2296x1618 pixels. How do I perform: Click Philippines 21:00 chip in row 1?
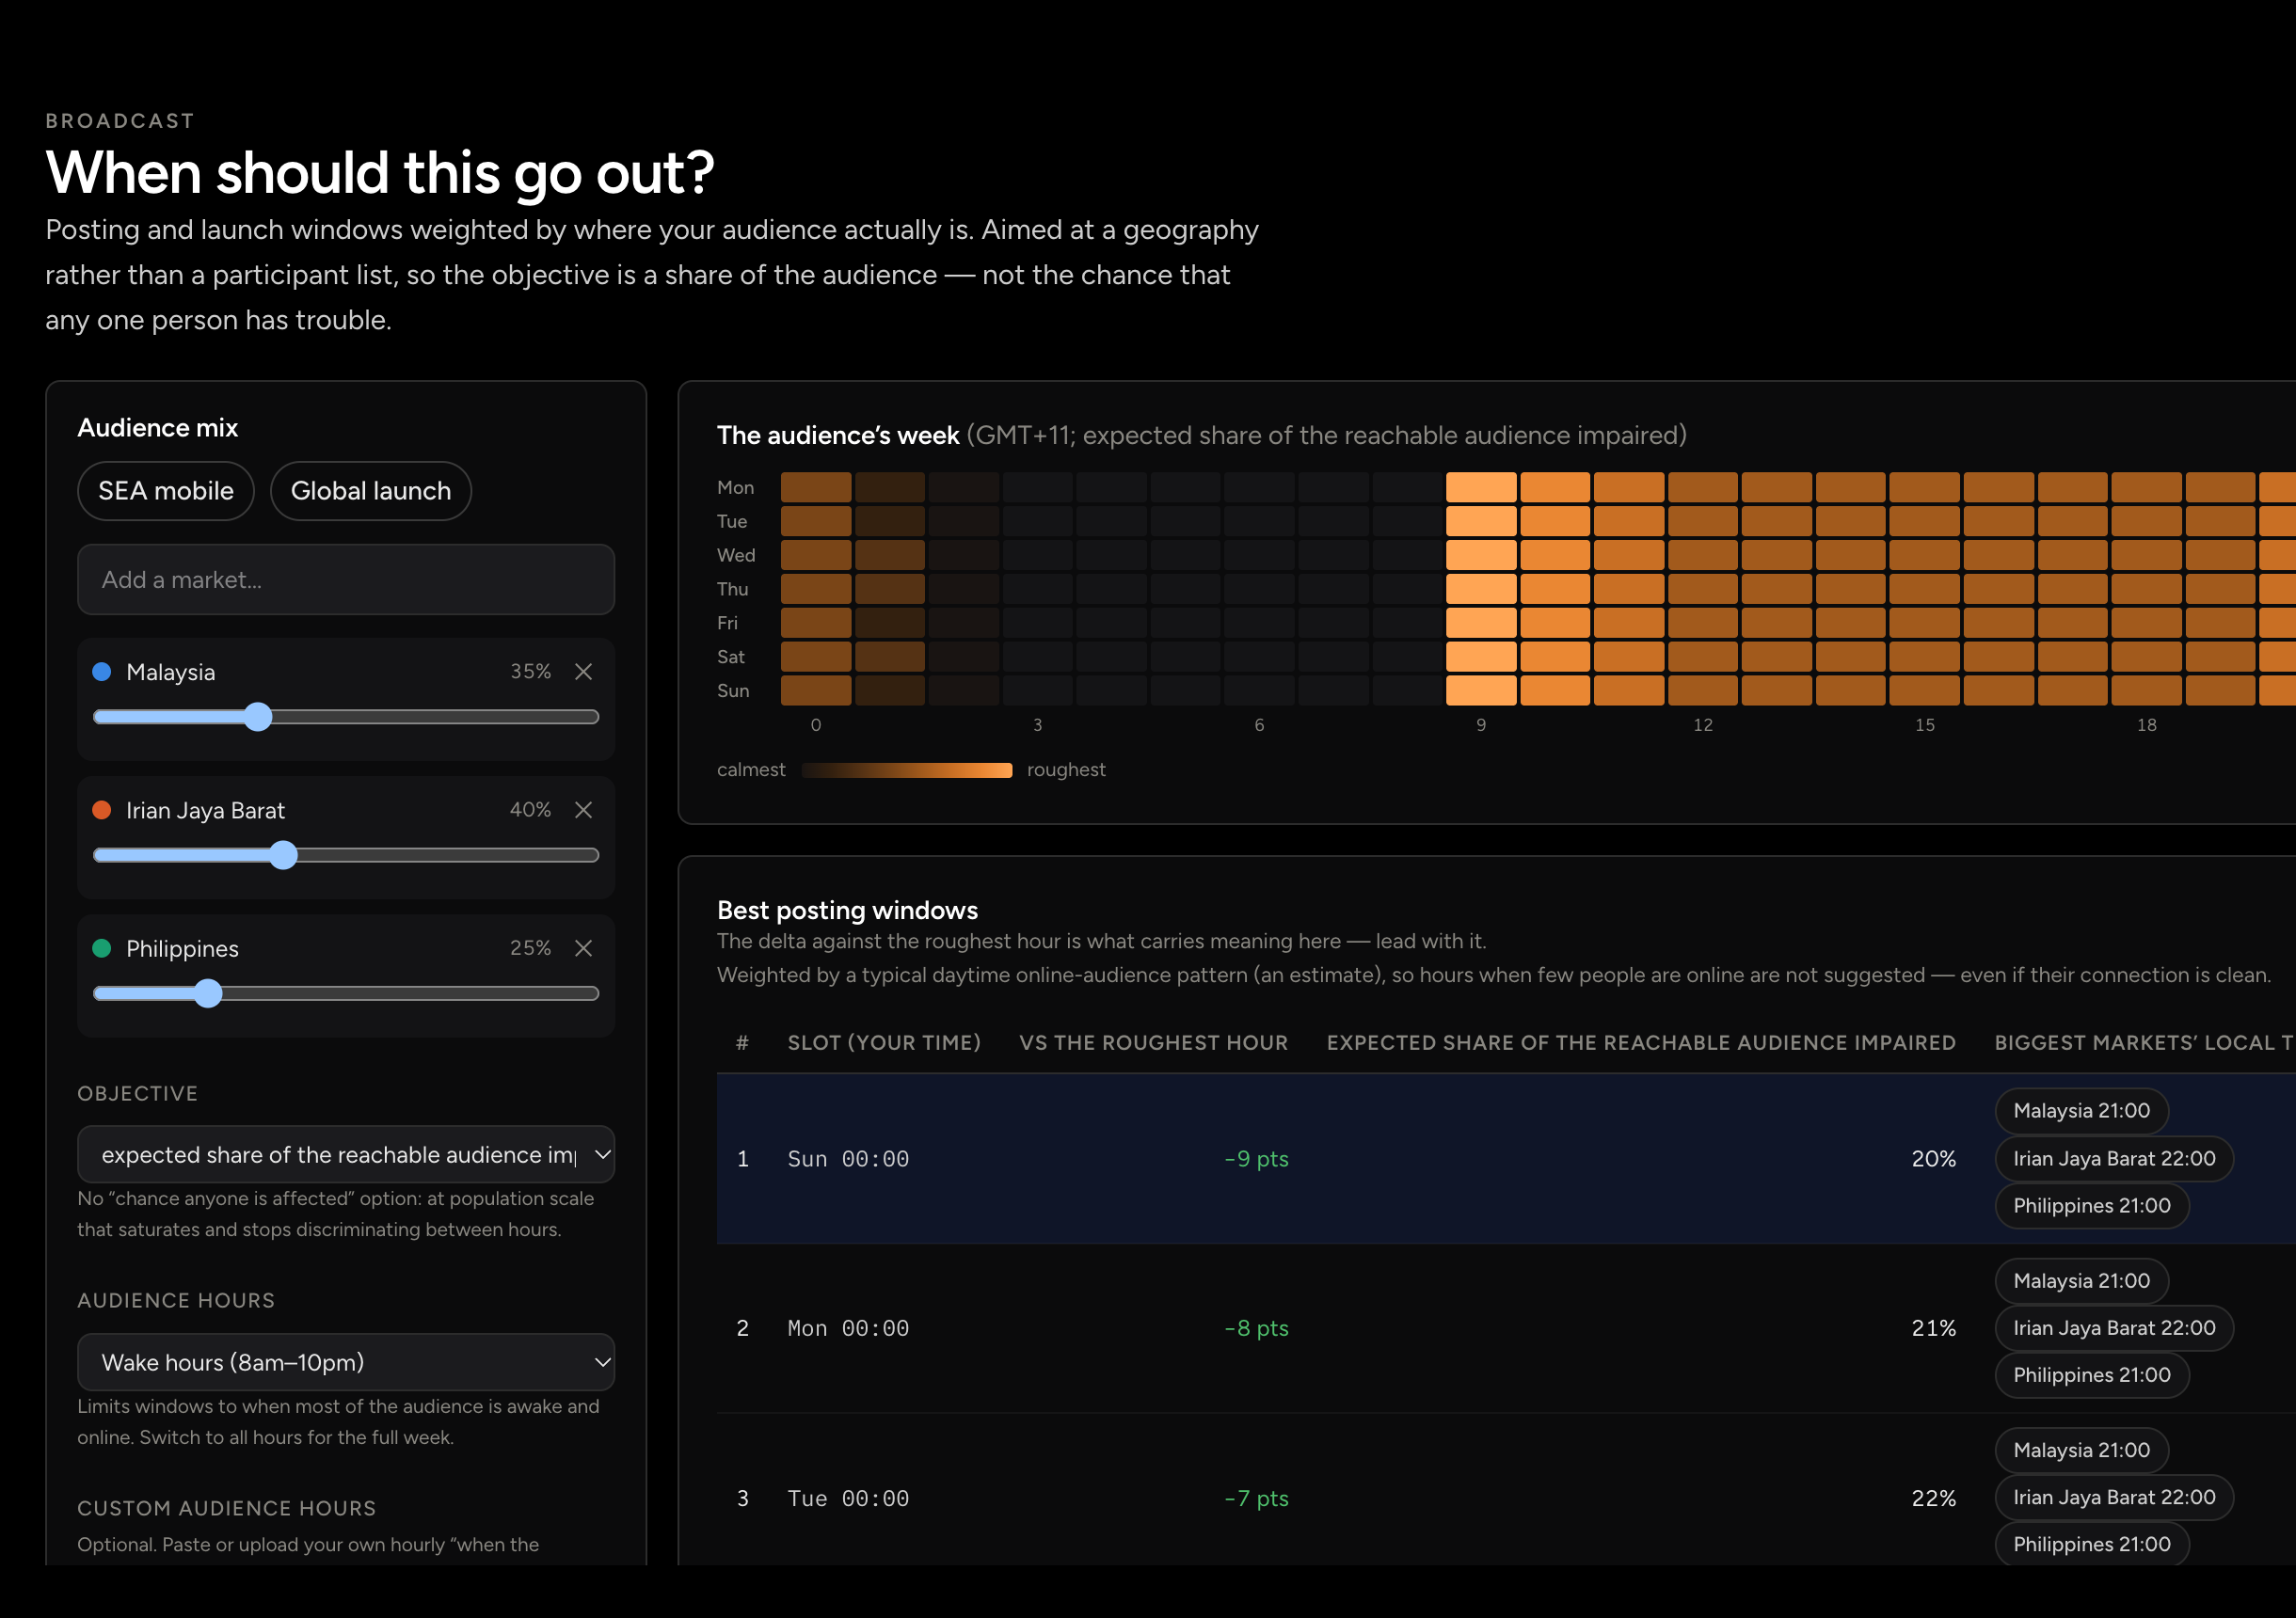(2091, 1206)
